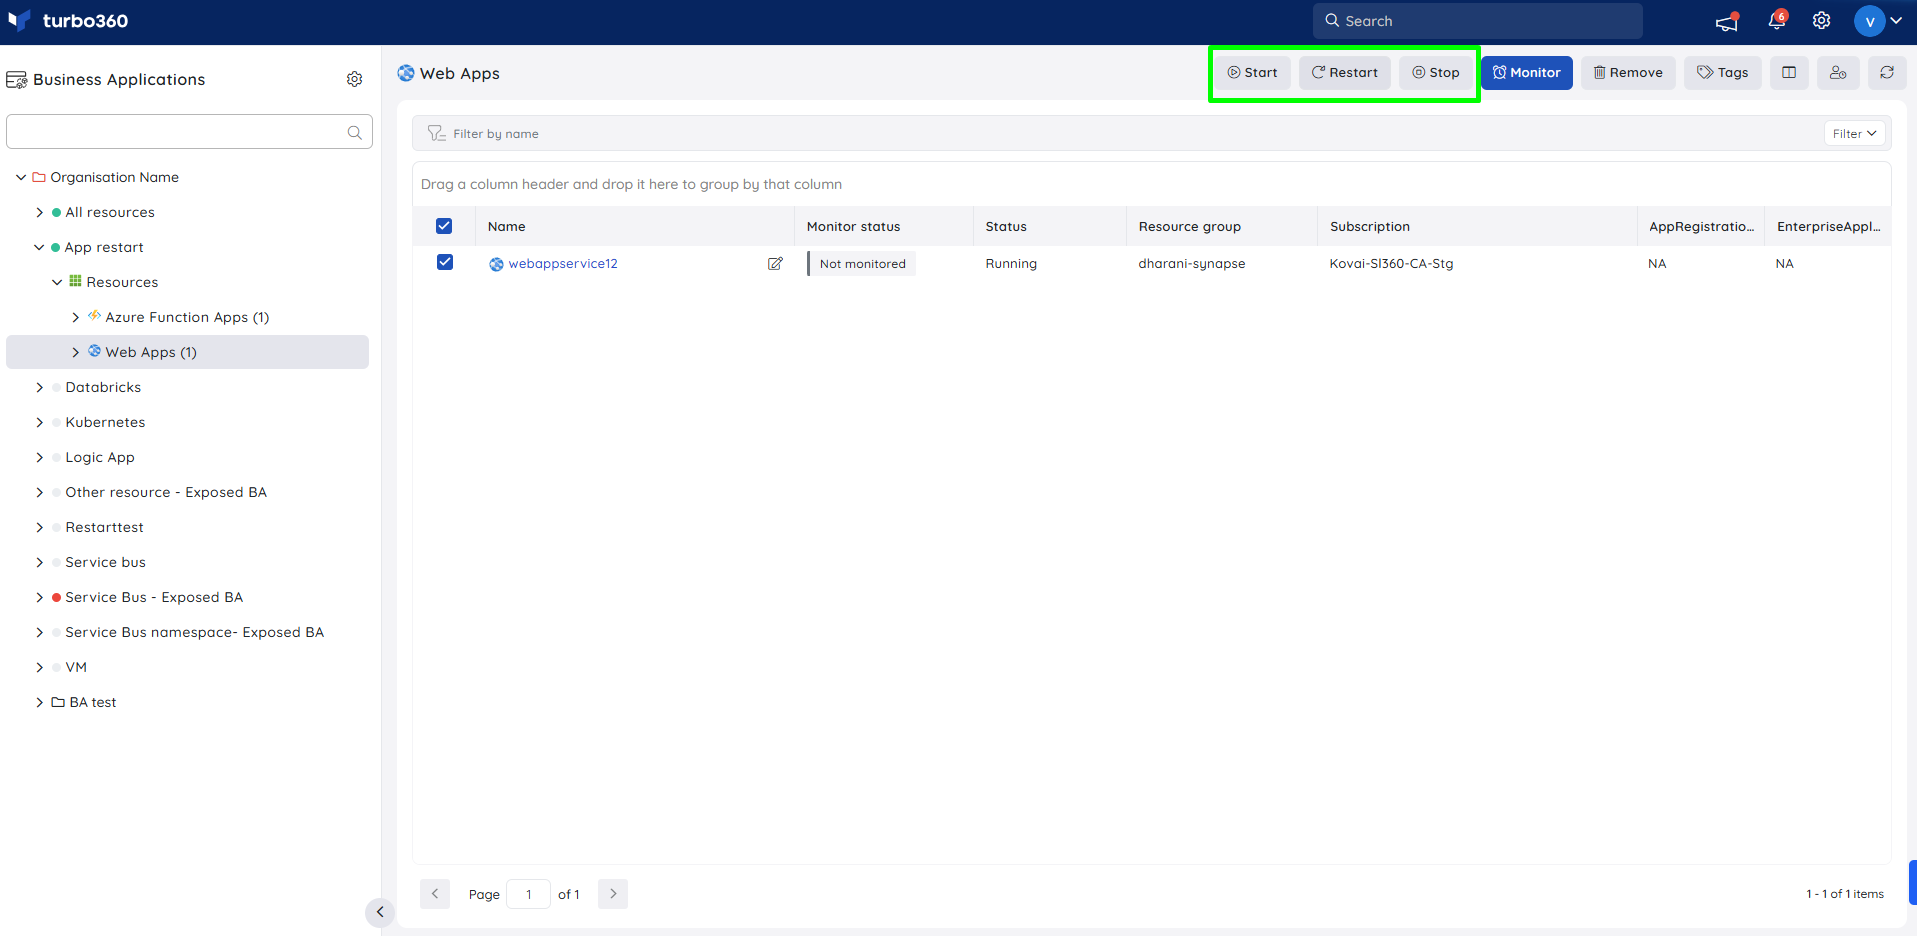Image resolution: width=1917 pixels, height=936 pixels.
Task: Click the webappservice12 web app icon
Action: coord(496,264)
